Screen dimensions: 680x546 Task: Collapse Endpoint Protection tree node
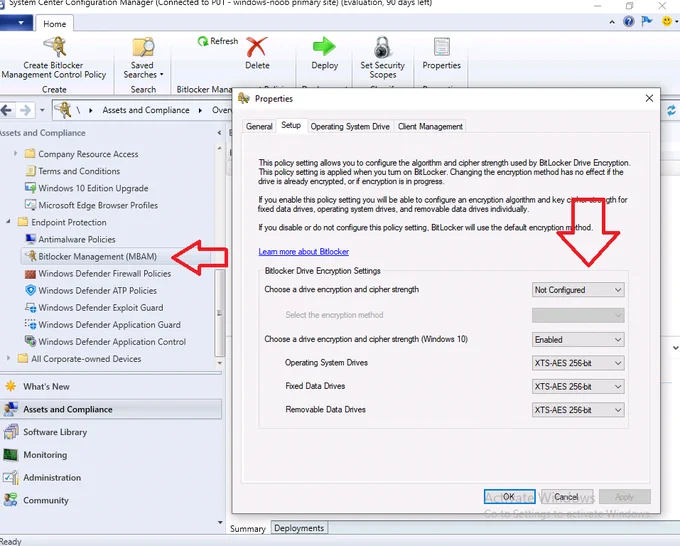click(8, 222)
